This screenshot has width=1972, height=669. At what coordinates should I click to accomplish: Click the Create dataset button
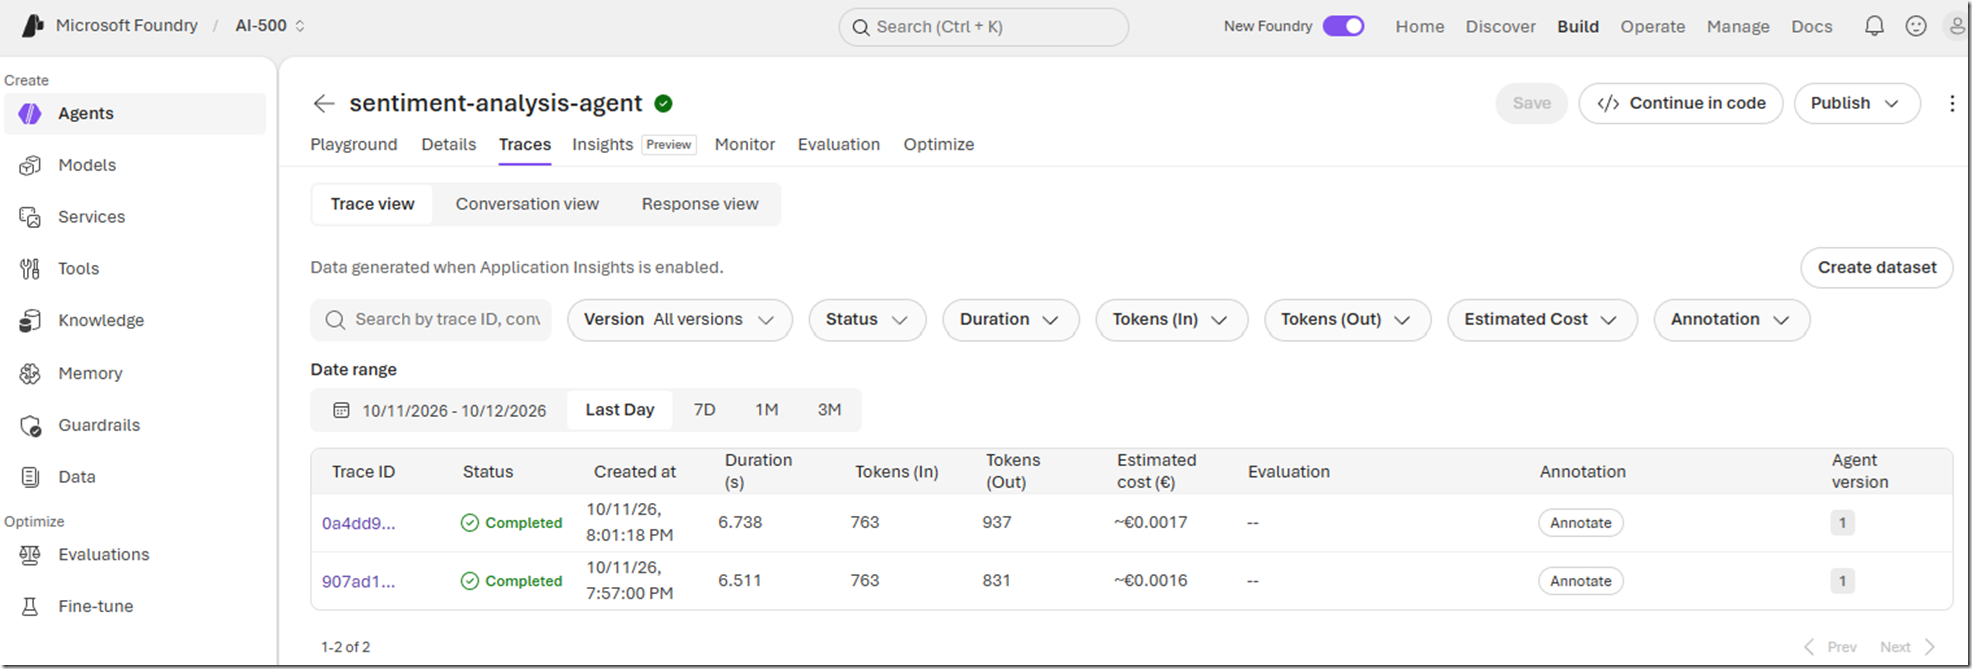click(x=1877, y=268)
